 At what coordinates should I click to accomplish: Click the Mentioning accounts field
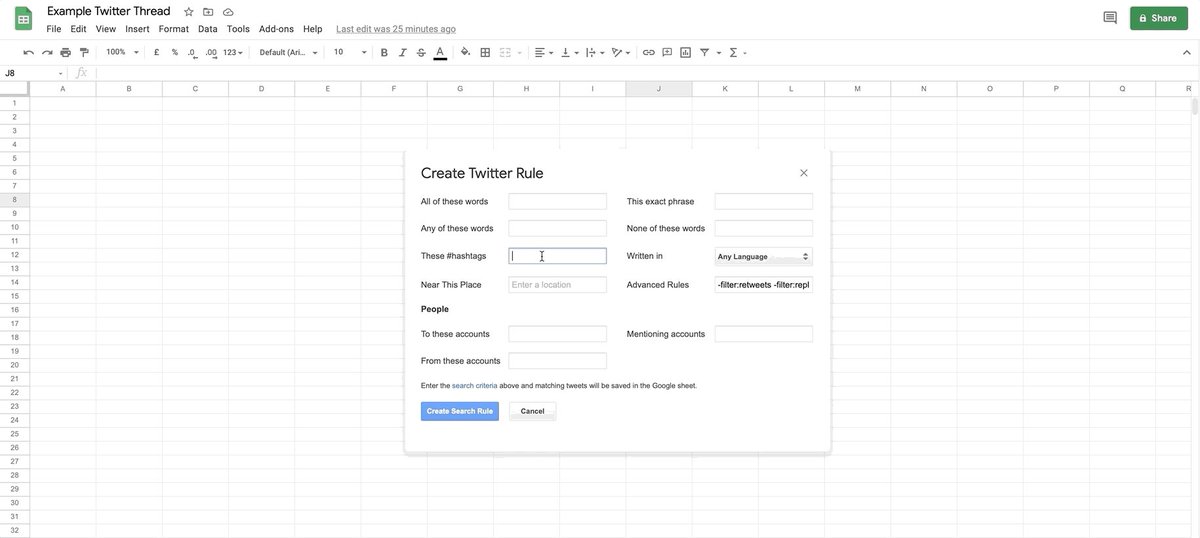tap(764, 334)
